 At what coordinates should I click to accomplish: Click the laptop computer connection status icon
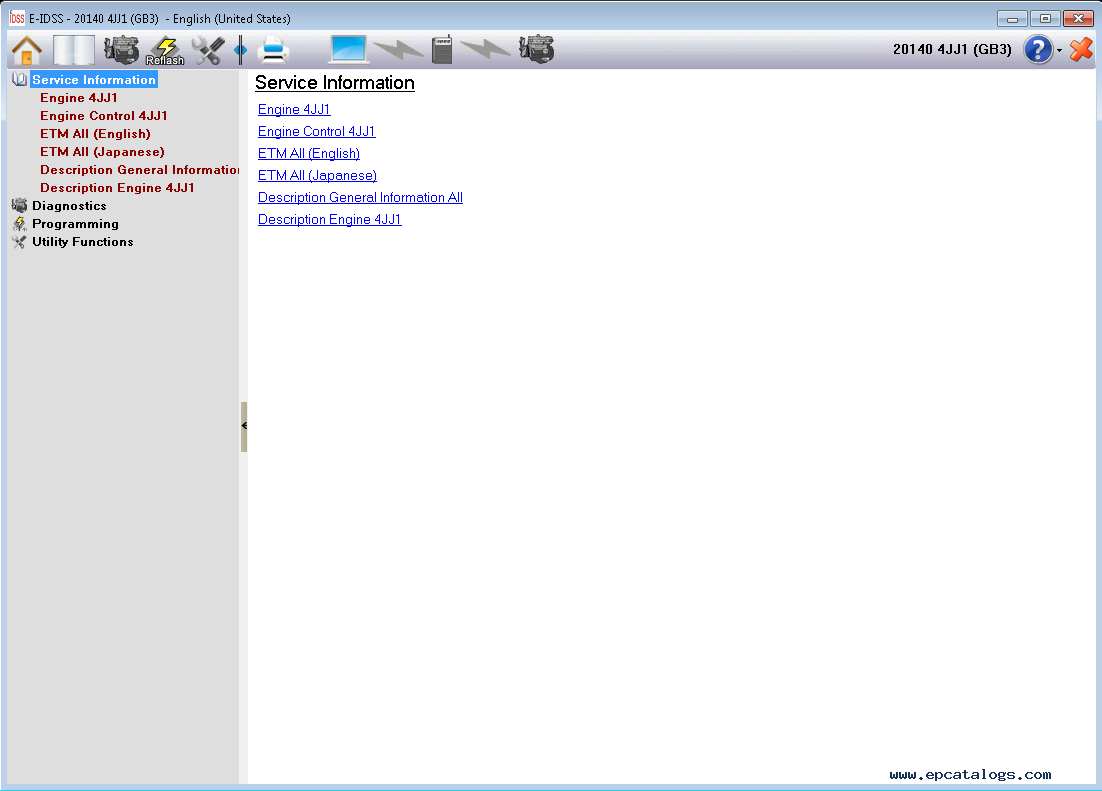[349, 49]
